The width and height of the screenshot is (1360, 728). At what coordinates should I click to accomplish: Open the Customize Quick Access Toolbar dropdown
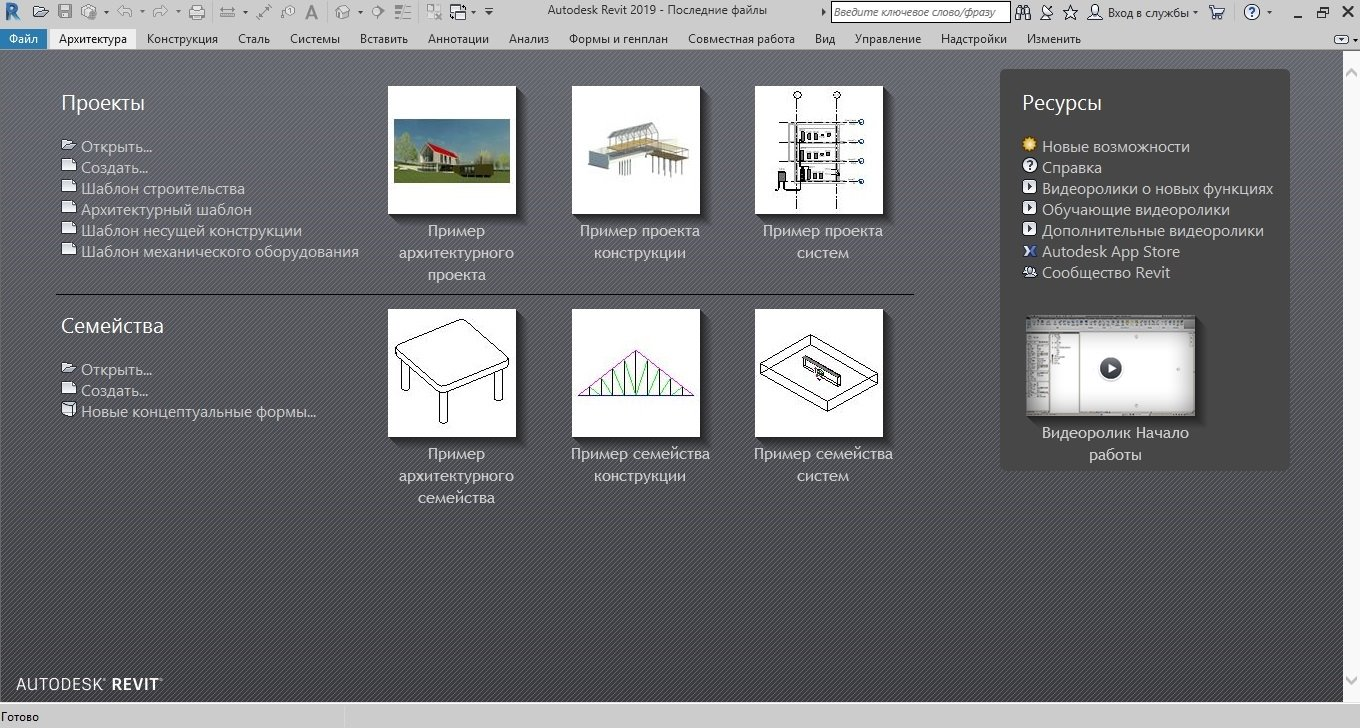point(489,13)
